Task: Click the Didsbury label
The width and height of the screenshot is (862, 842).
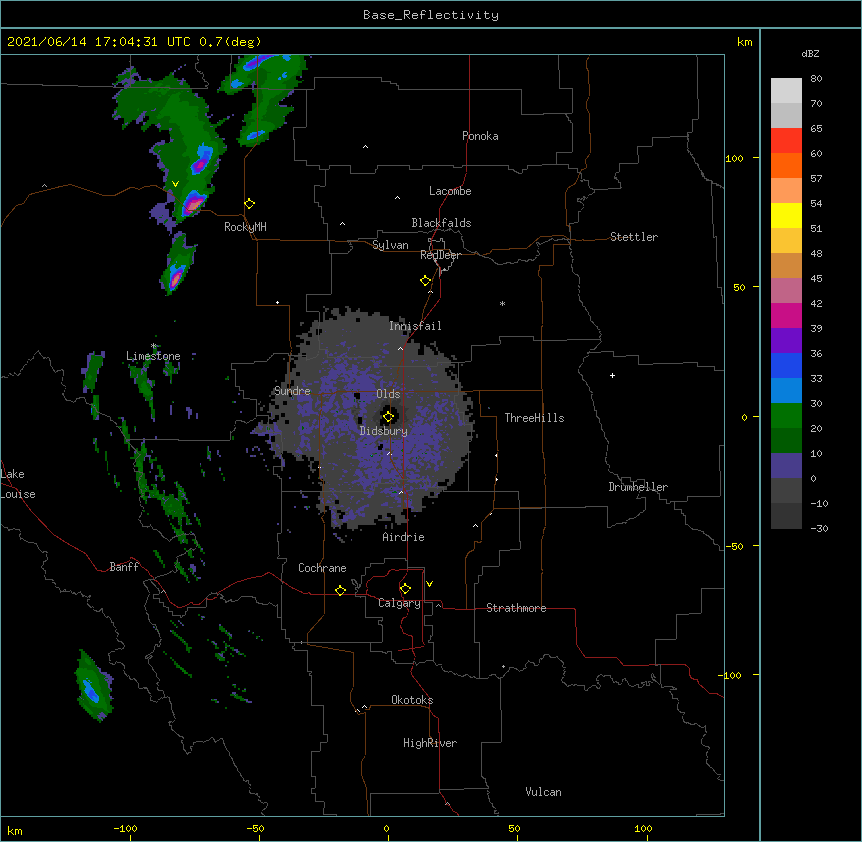Action: pos(384,431)
